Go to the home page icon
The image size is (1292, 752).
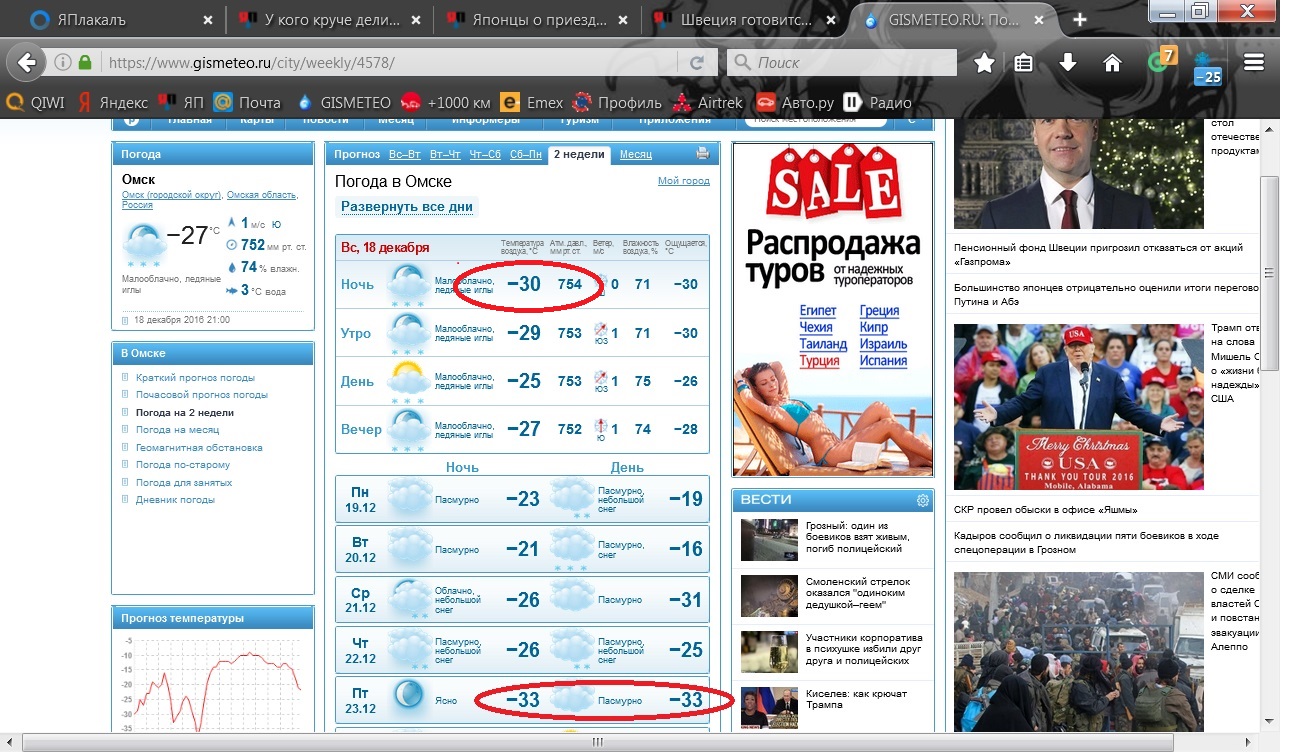click(x=1111, y=62)
